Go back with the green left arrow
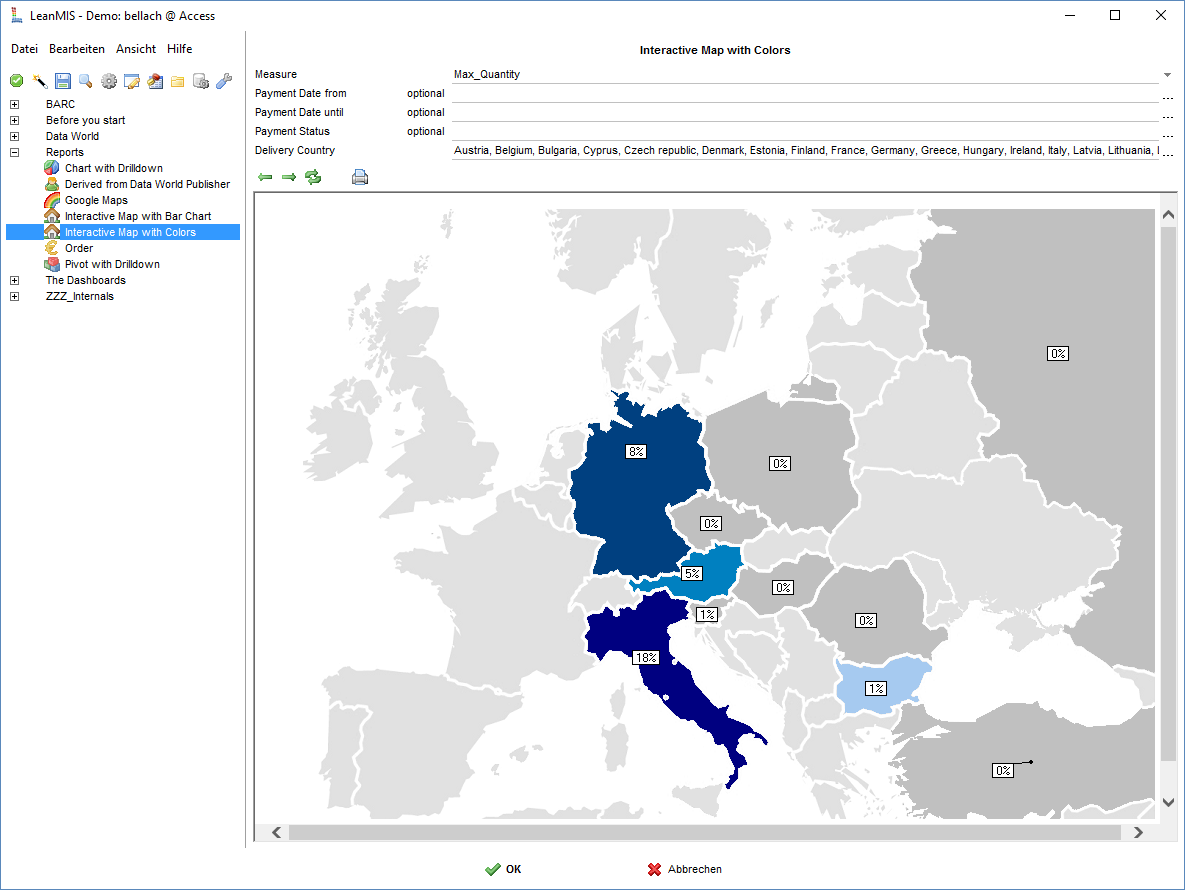 (x=265, y=177)
